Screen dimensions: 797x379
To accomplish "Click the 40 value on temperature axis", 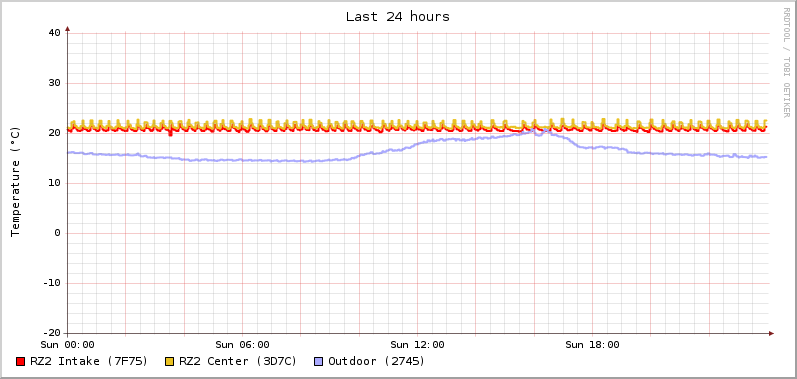I will (54, 33).
